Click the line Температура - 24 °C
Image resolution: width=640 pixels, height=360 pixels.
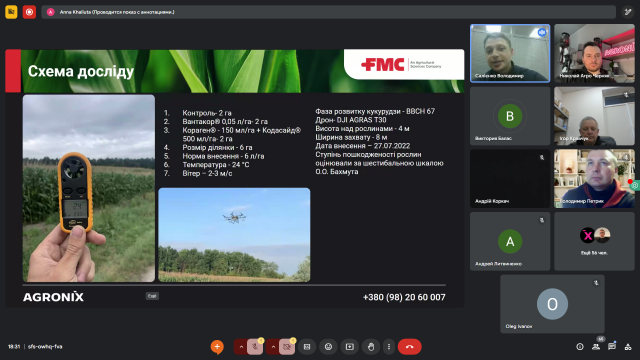[x=216, y=164]
